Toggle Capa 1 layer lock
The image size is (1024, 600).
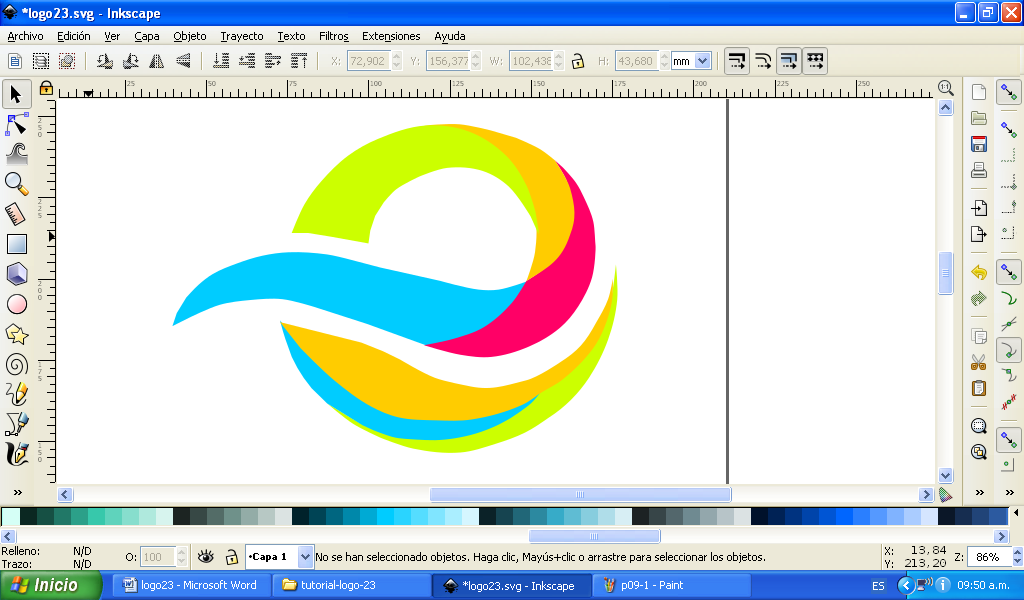231,557
